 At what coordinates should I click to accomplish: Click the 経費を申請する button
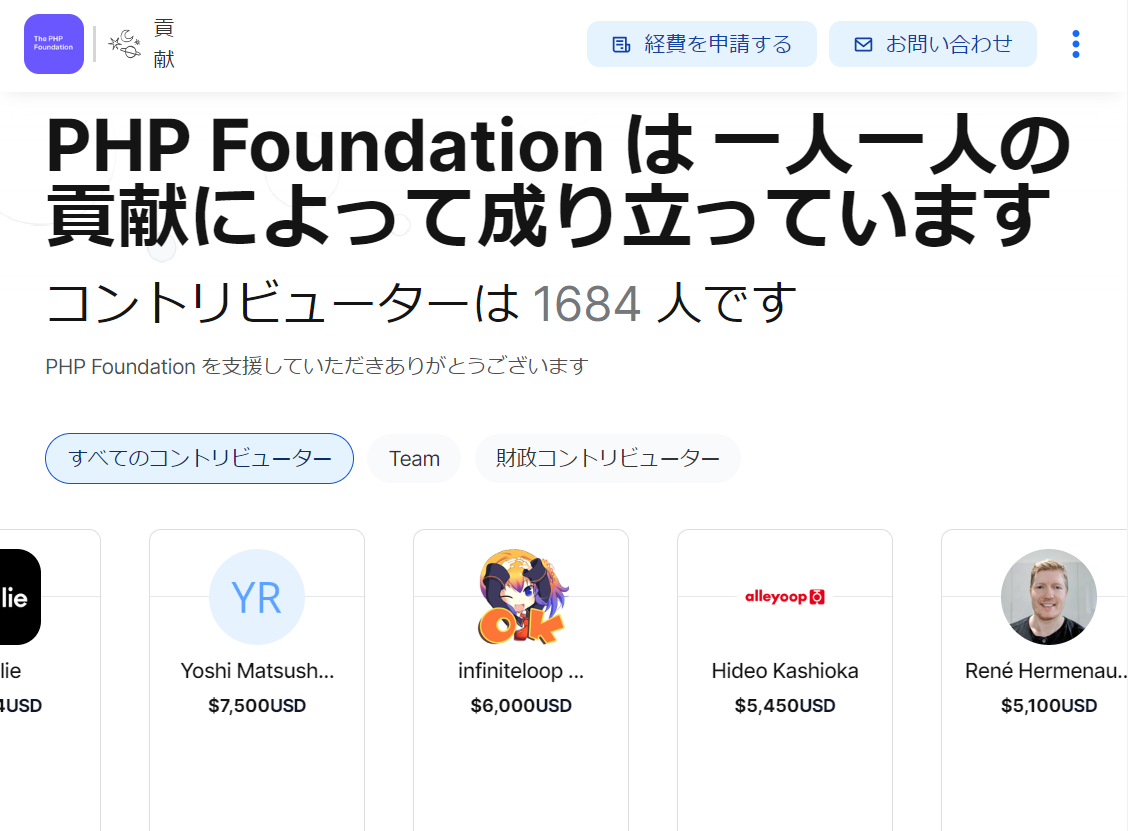click(x=701, y=43)
